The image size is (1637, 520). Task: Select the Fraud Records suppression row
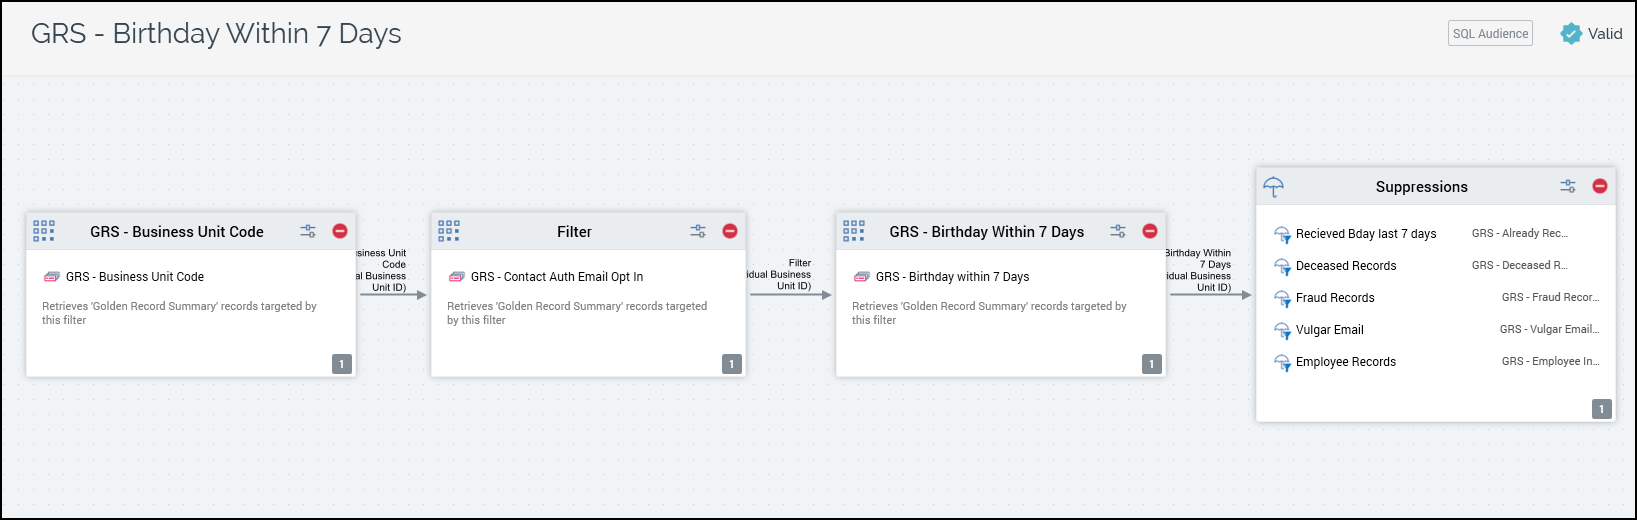point(1335,298)
